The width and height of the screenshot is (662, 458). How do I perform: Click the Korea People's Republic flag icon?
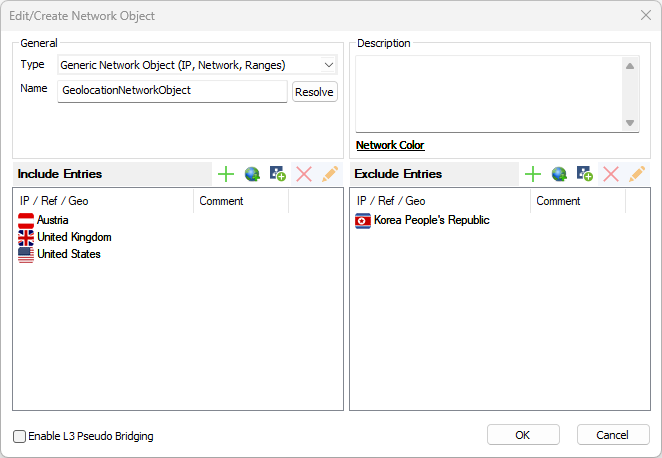[363, 220]
